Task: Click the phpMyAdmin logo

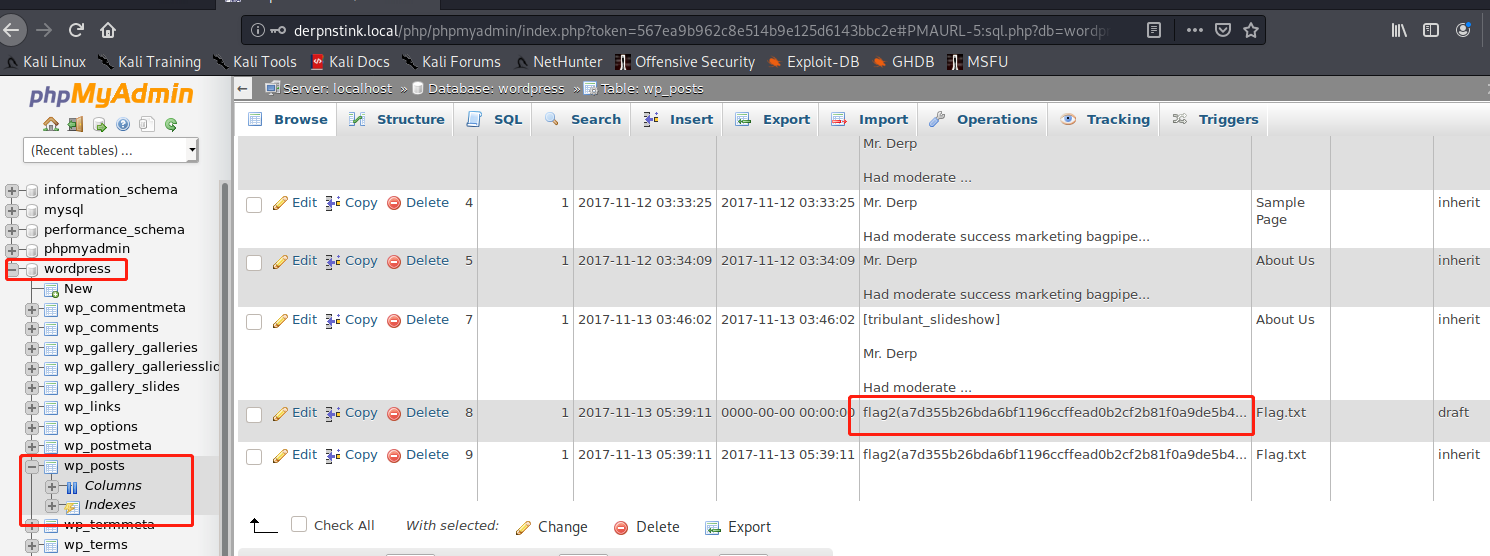Action: tap(111, 95)
